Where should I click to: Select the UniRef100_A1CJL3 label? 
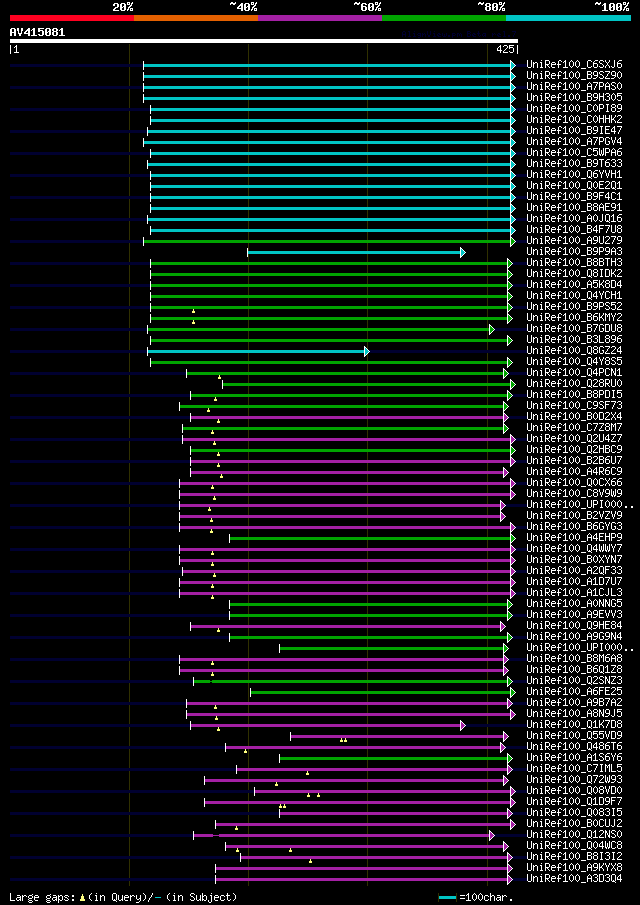click(x=574, y=592)
